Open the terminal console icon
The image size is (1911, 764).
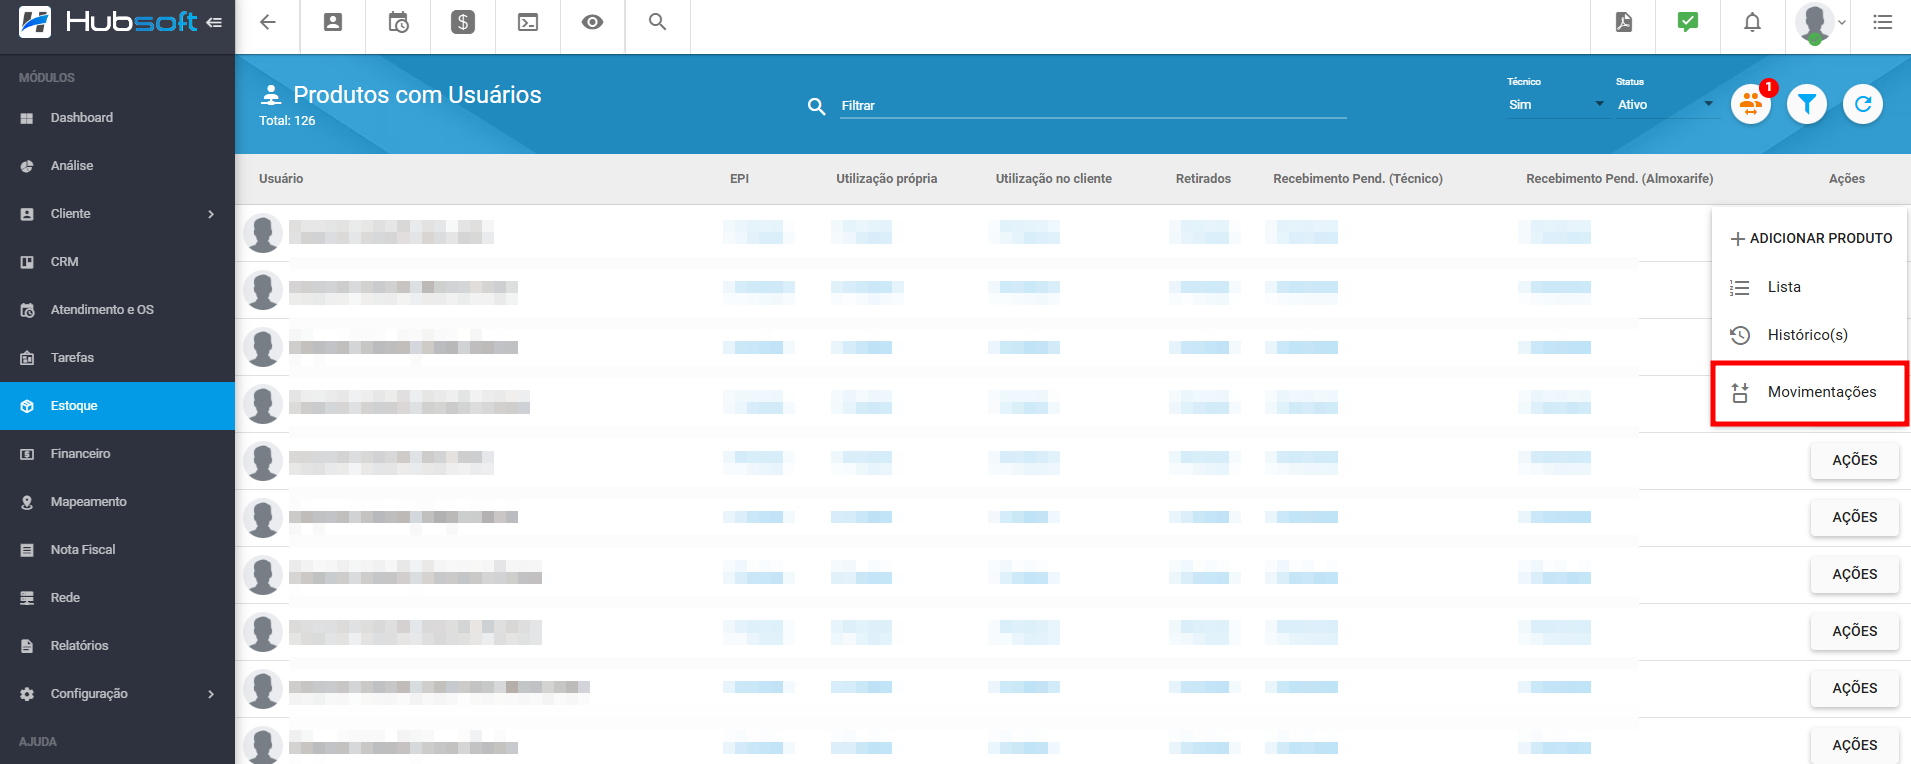pos(528,22)
